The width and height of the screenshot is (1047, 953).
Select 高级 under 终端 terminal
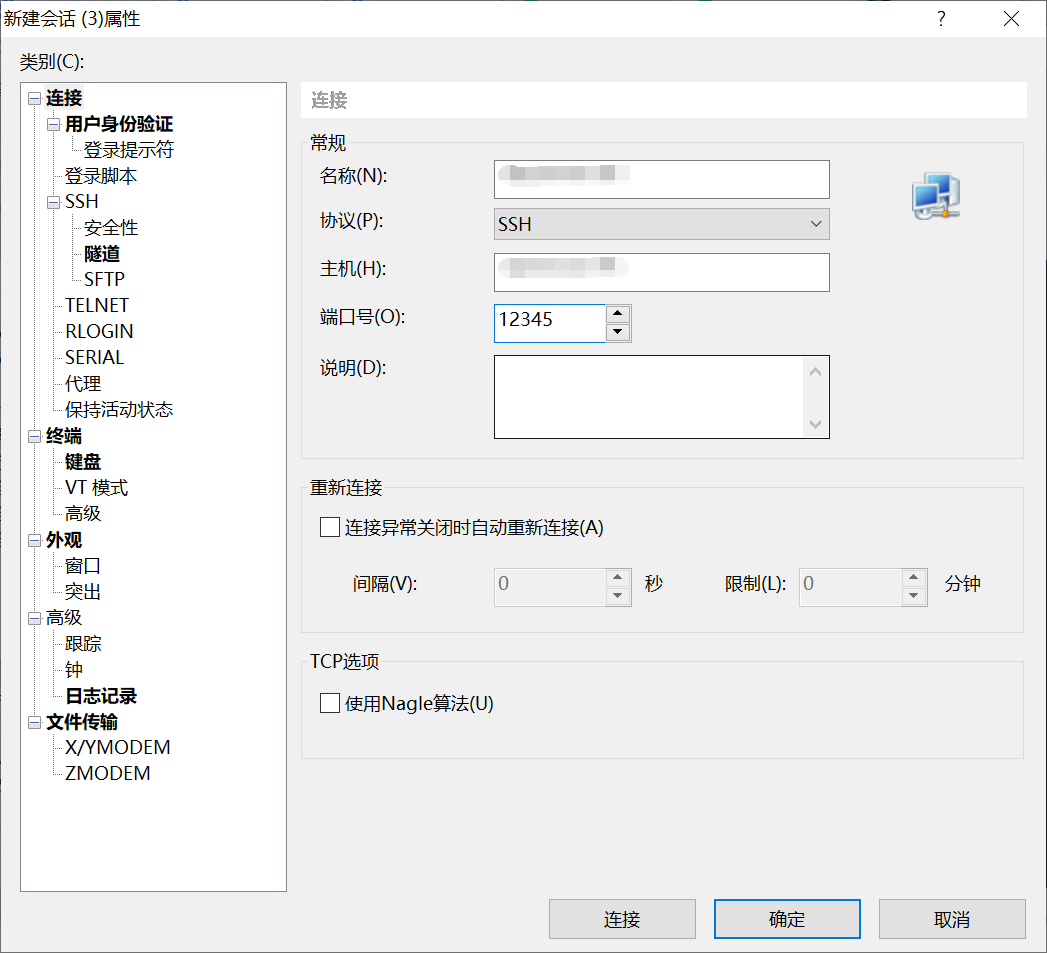point(83,514)
